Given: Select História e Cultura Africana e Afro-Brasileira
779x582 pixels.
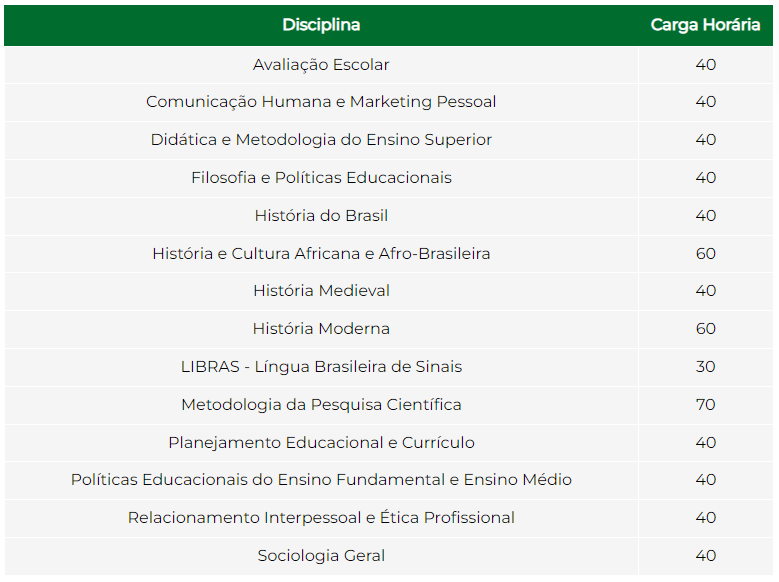Looking at the screenshot, I should click(x=321, y=253).
